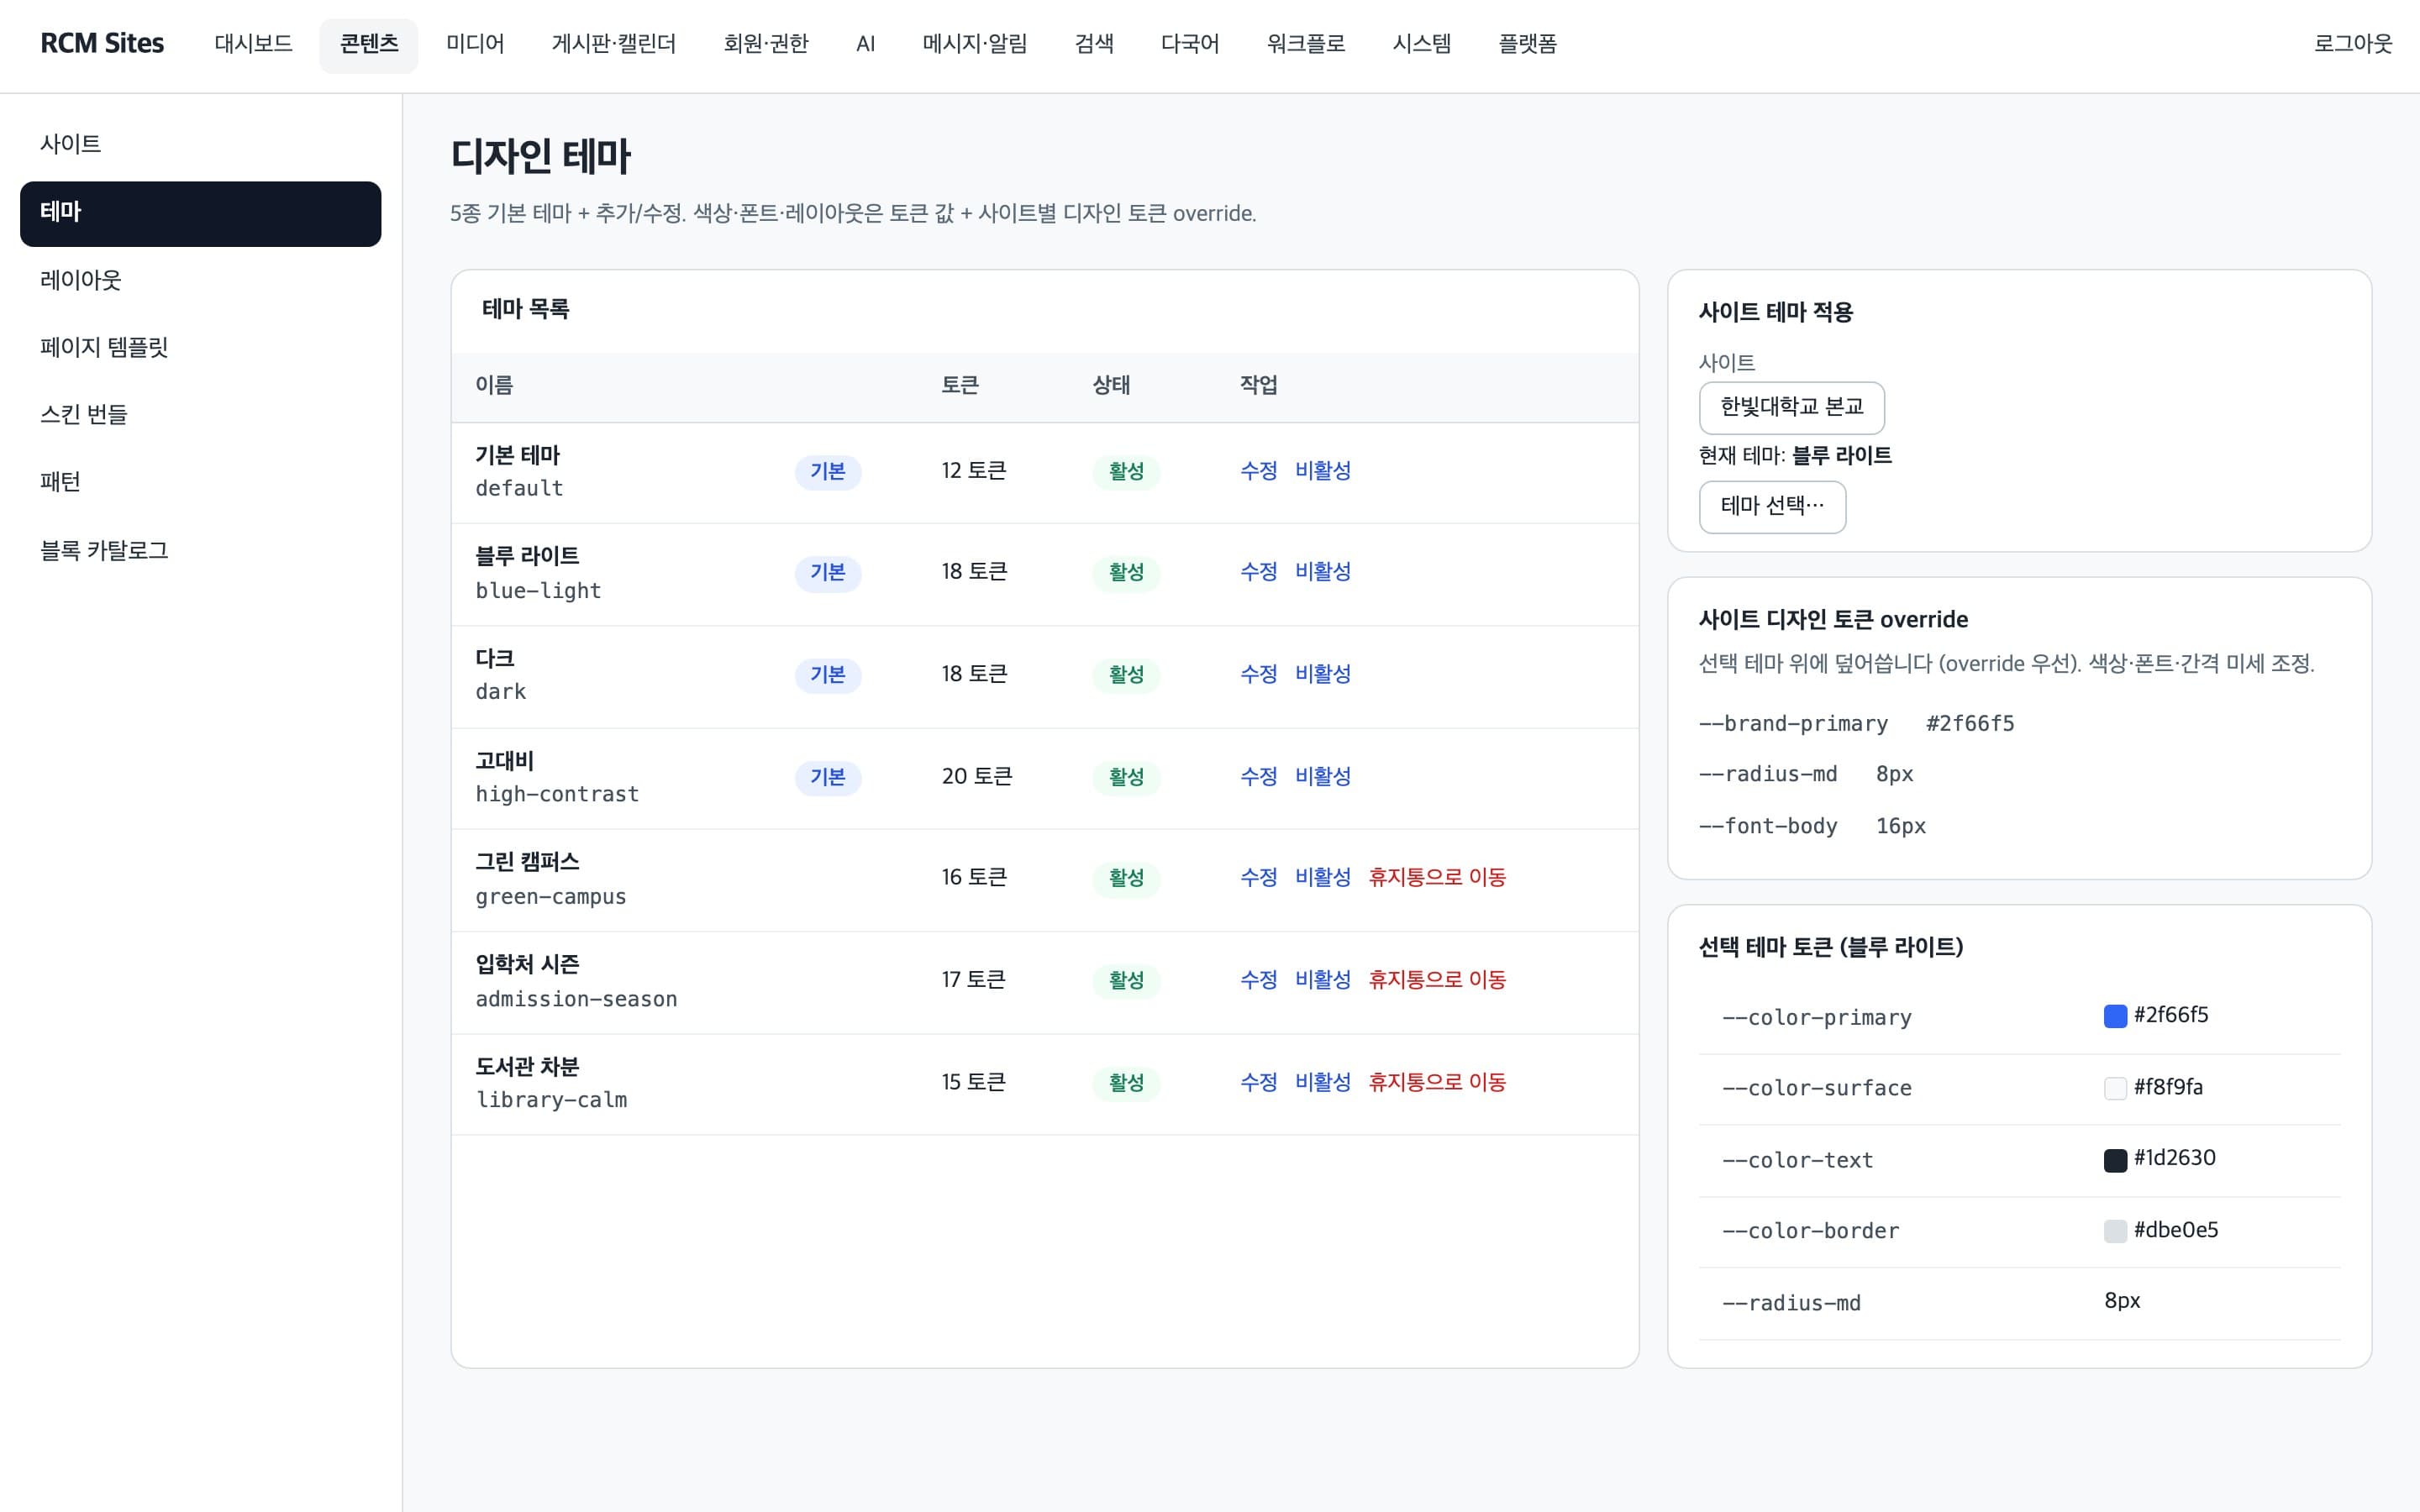The width and height of the screenshot is (2420, 1512).
Task: Switch to the 미디어 top menu
Action: [x=475, y=44]
